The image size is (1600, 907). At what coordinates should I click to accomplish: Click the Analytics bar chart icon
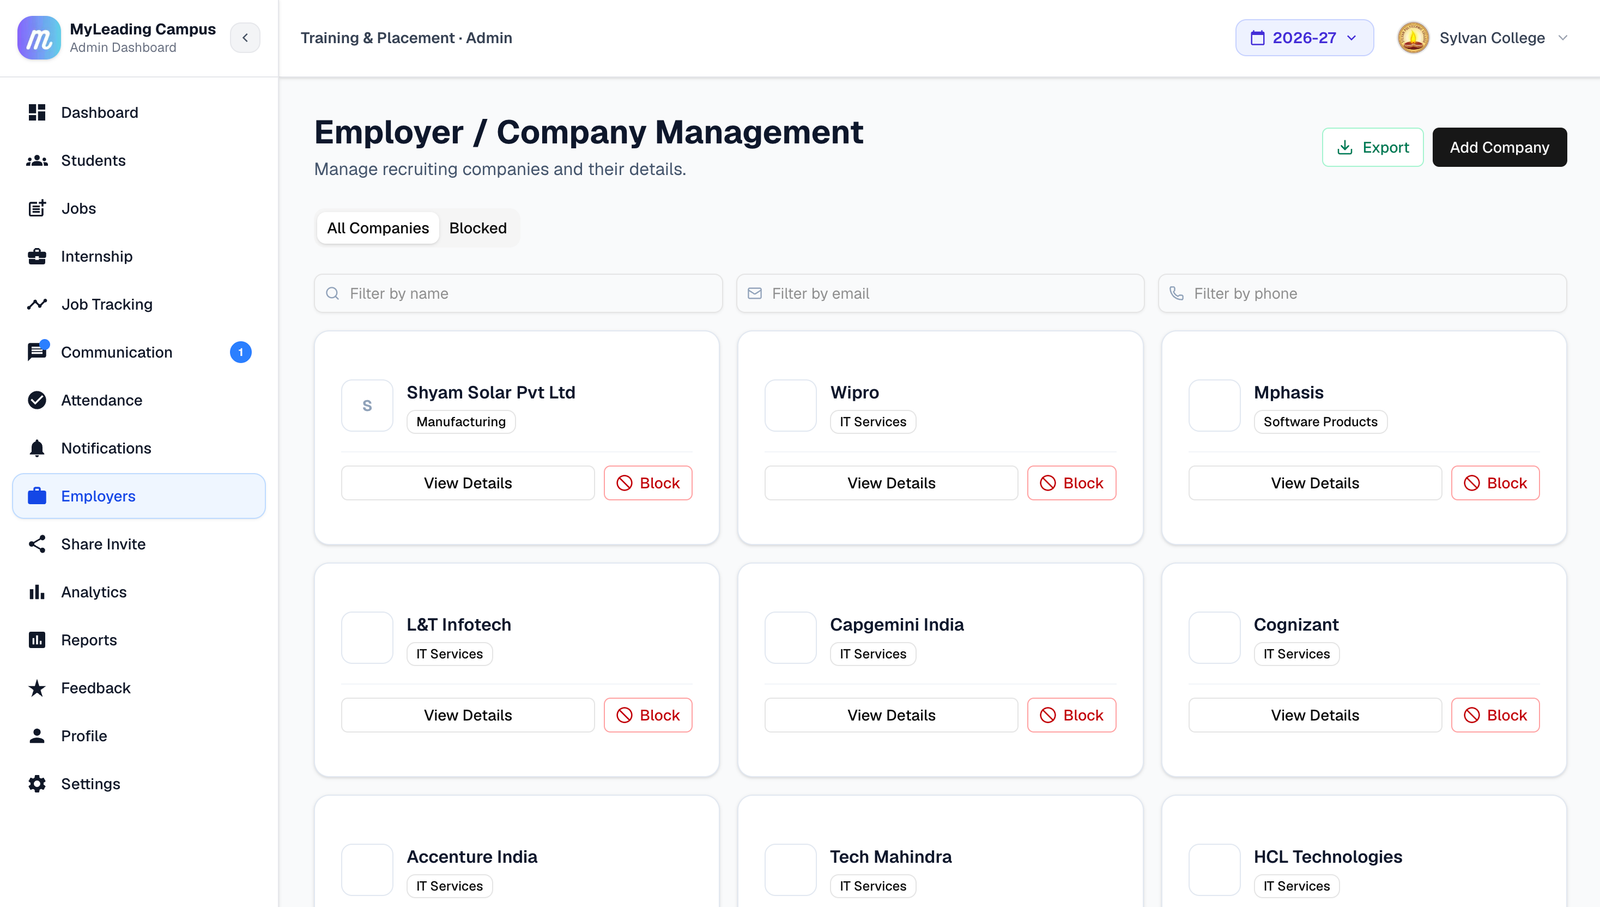coord(37,592)
